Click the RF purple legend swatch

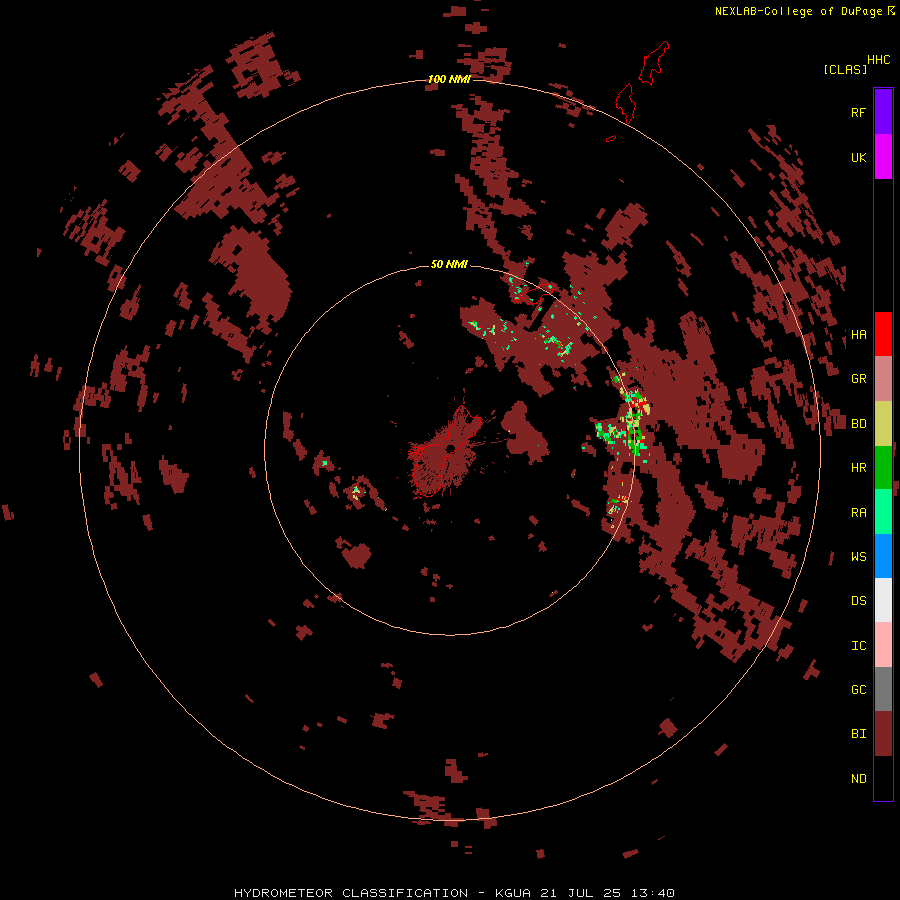(x=883, y=111)
